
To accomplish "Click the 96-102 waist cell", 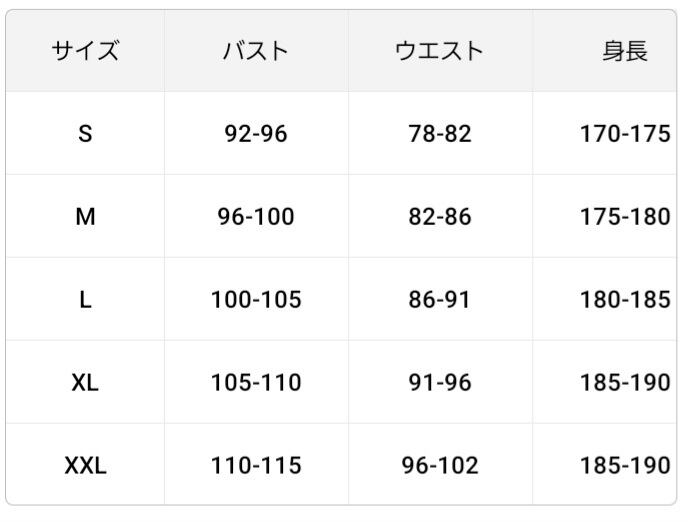I will point(439,465).
